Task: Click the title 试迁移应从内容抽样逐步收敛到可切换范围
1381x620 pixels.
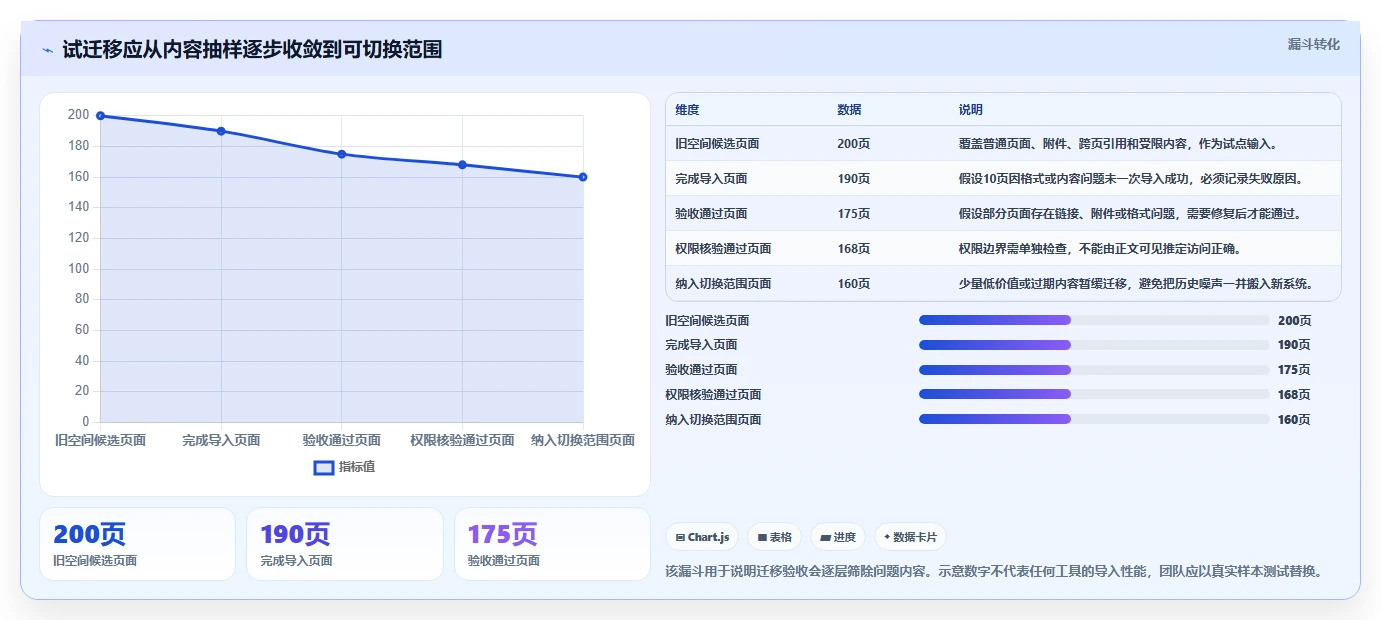Action: [252, 50]
